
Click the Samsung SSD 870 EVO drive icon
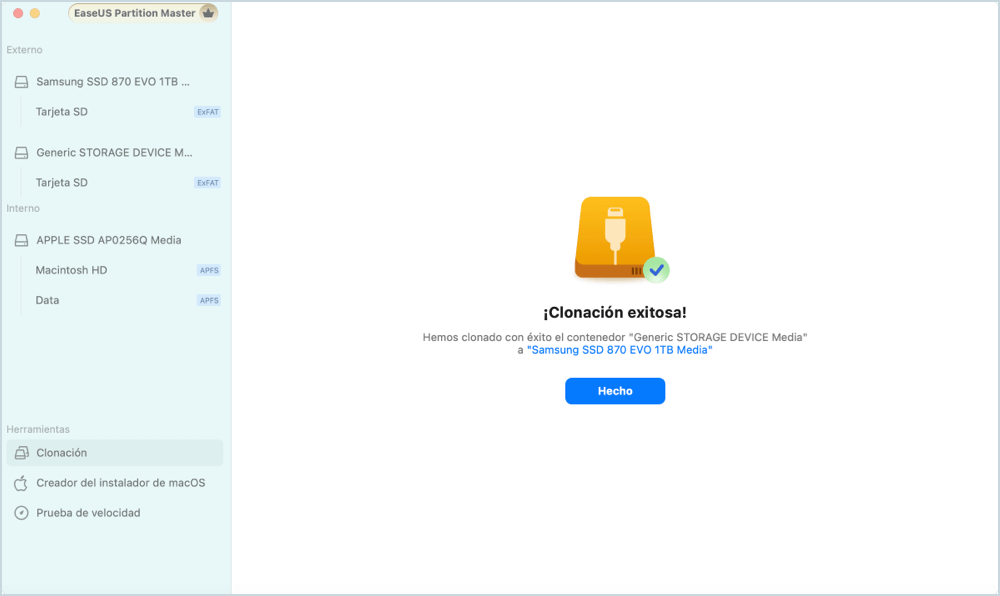22,82
